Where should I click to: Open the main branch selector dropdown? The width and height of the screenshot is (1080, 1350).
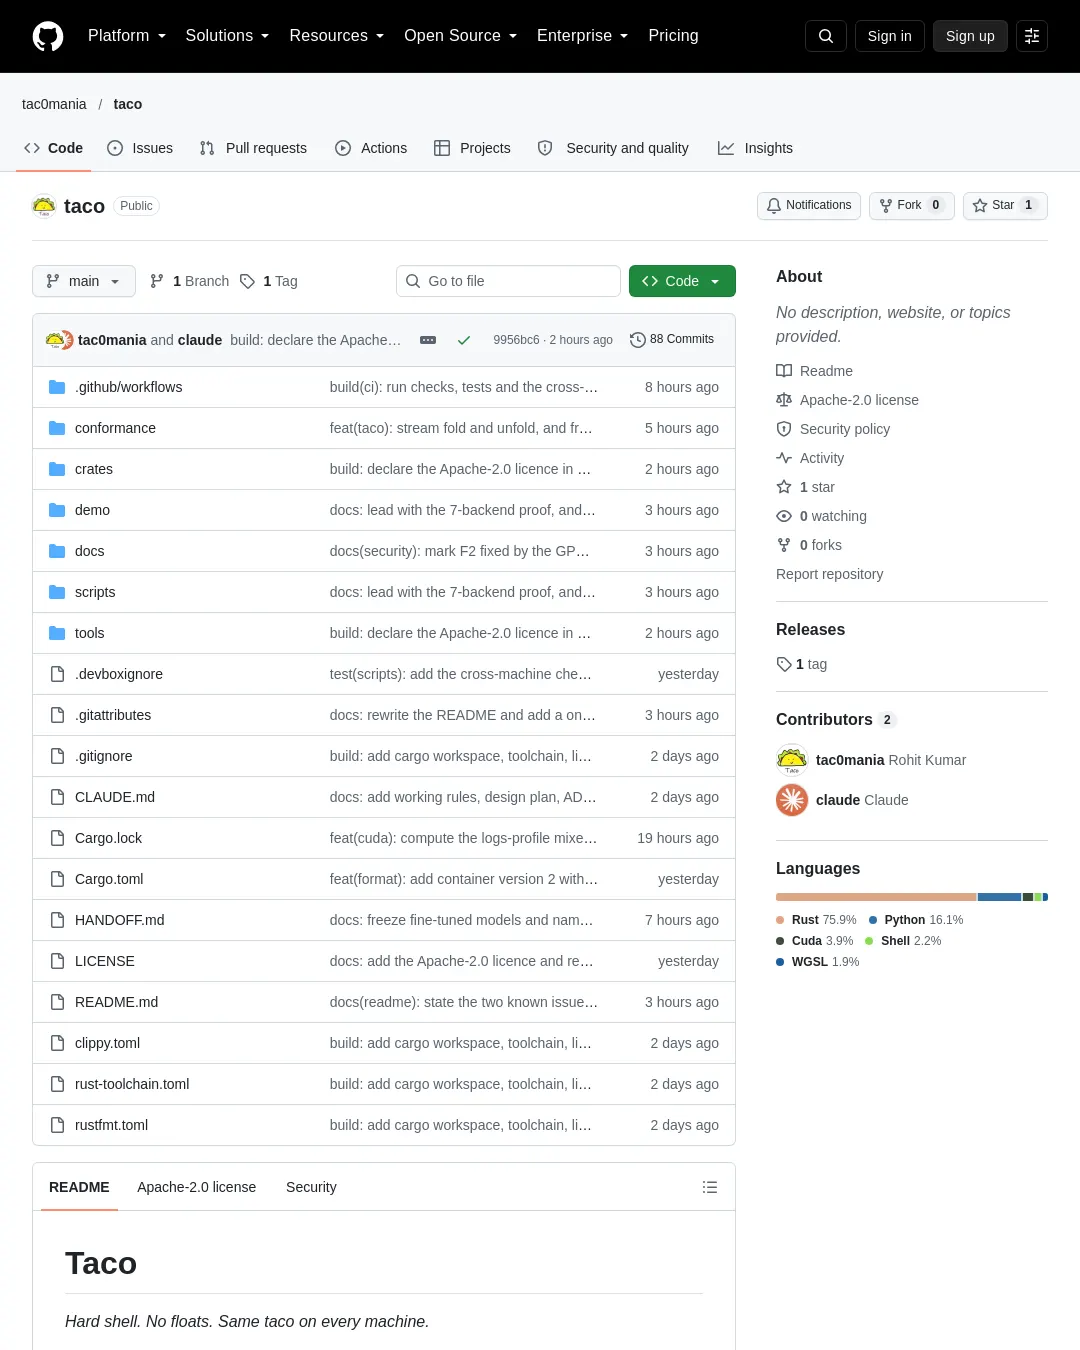click(83, 281)
